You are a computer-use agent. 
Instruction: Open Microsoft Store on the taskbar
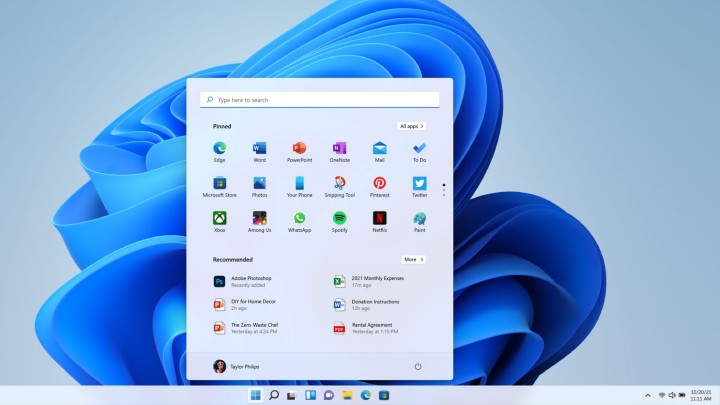[384, 395]
